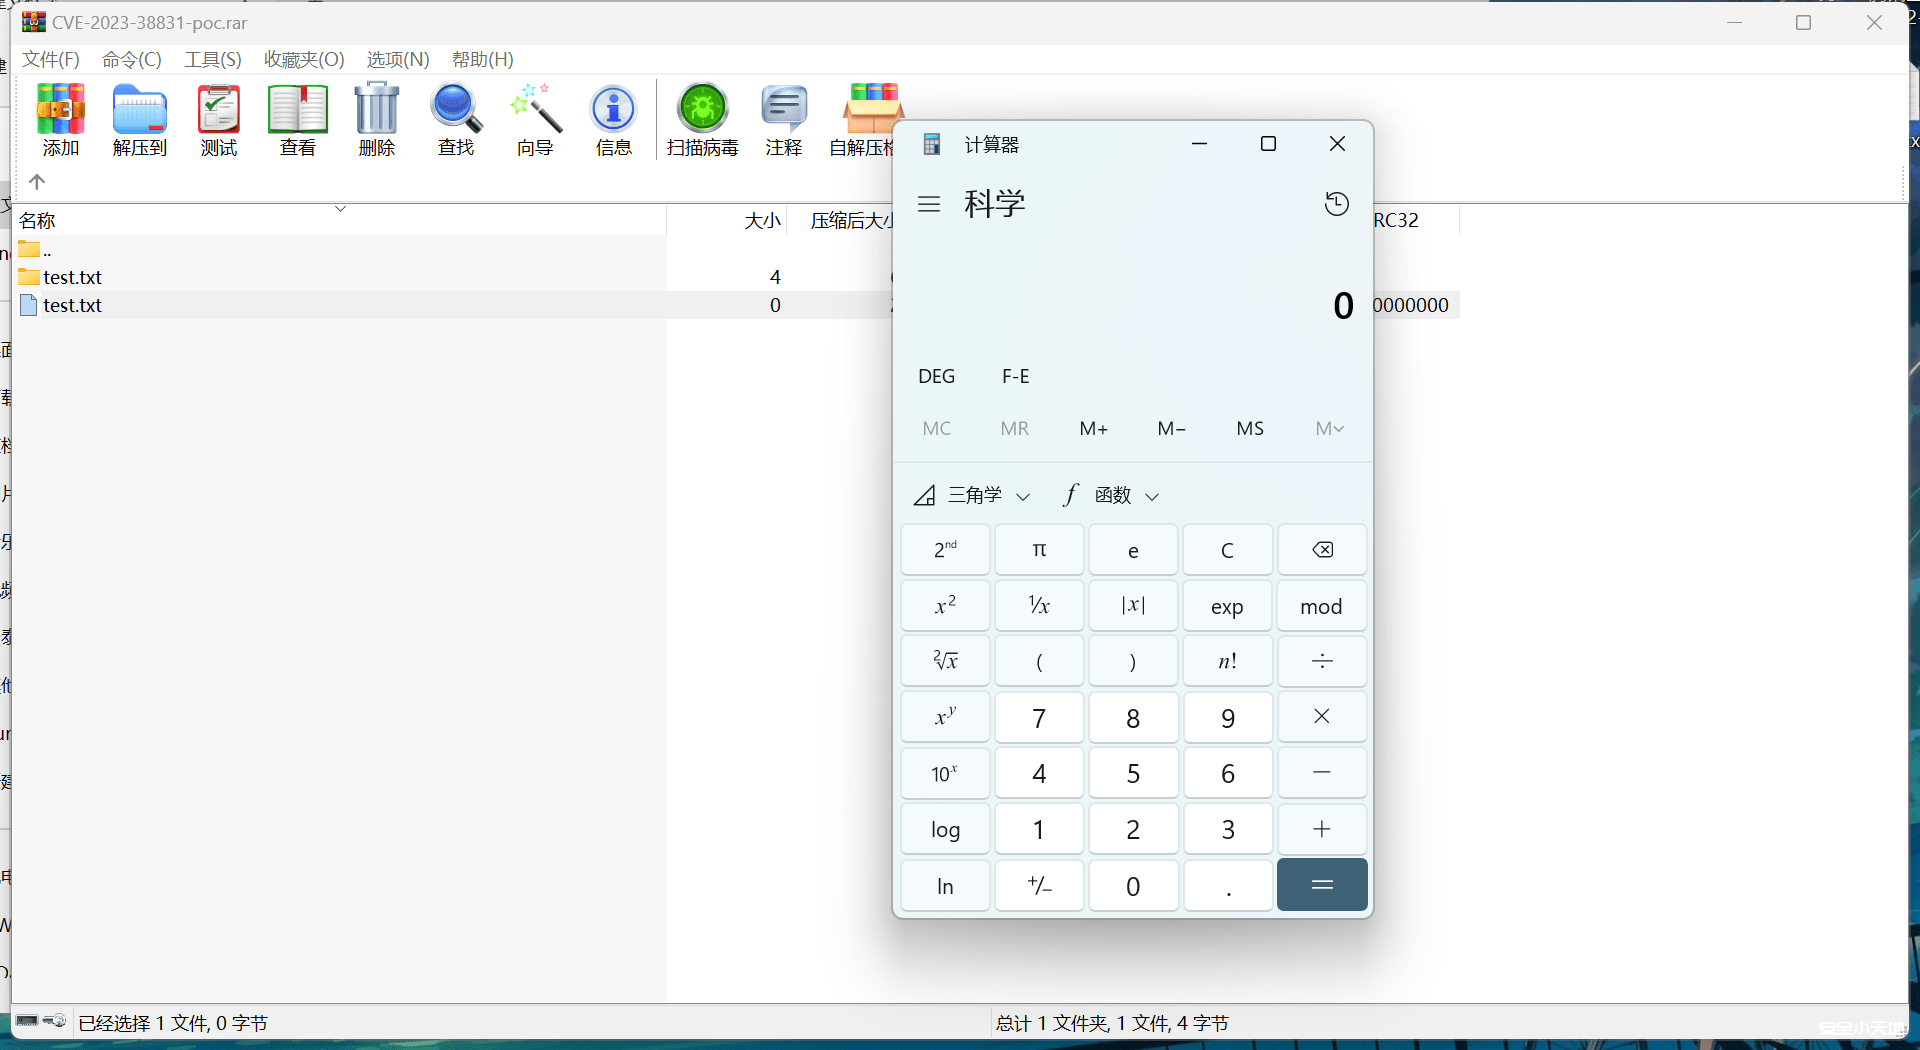Expand the memory M˅ dropdown

click(x=1328, y=428)
